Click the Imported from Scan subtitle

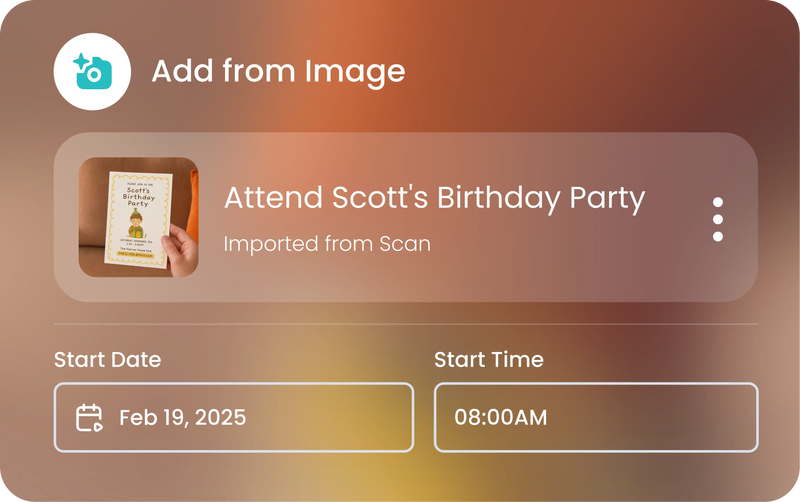click(x=327, y=244)
